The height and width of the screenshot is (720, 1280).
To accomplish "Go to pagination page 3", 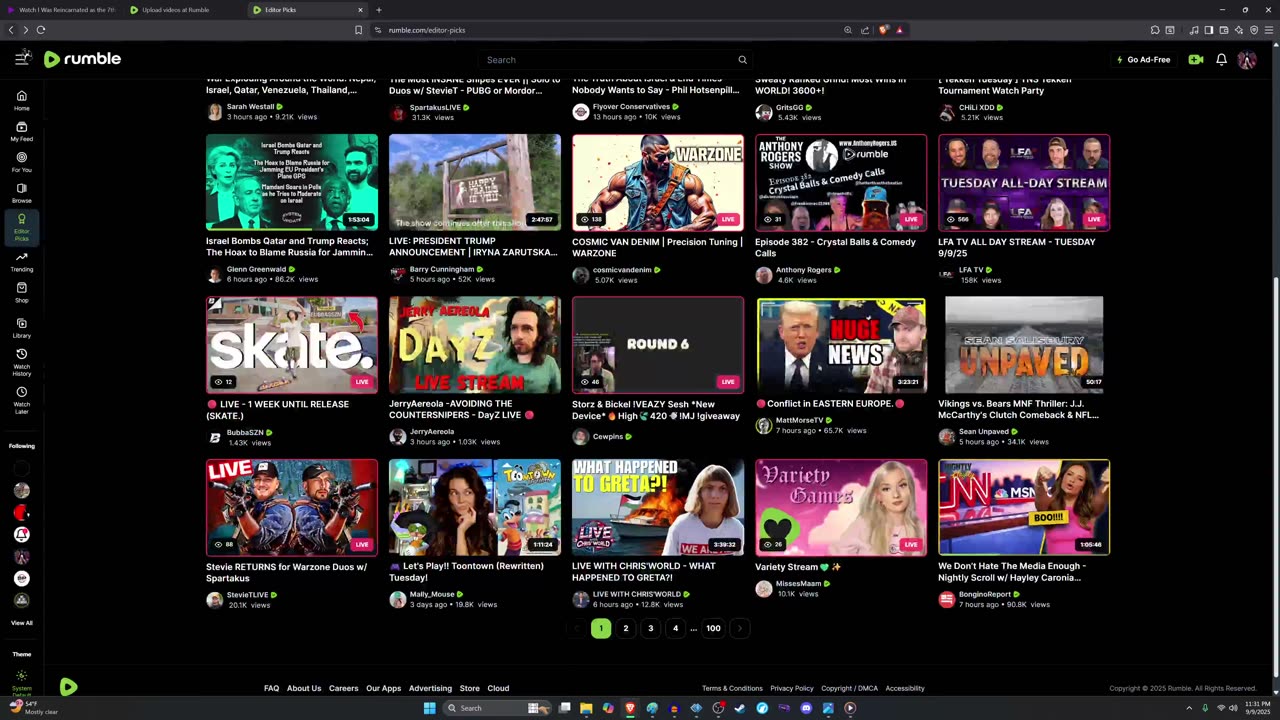I will coord(650,628).
